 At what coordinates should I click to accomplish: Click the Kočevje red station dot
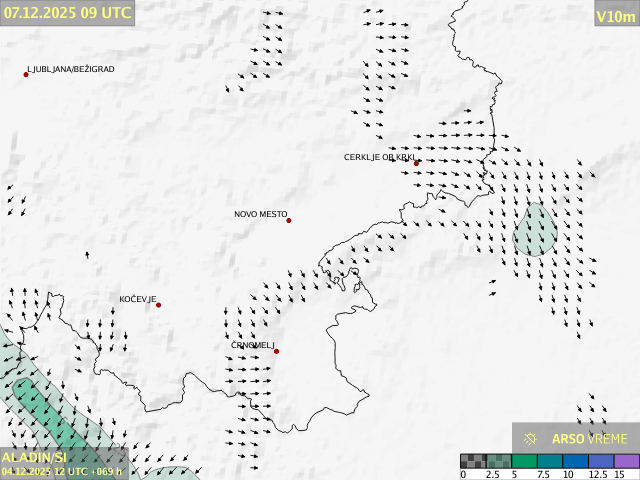tap(158, 305)
